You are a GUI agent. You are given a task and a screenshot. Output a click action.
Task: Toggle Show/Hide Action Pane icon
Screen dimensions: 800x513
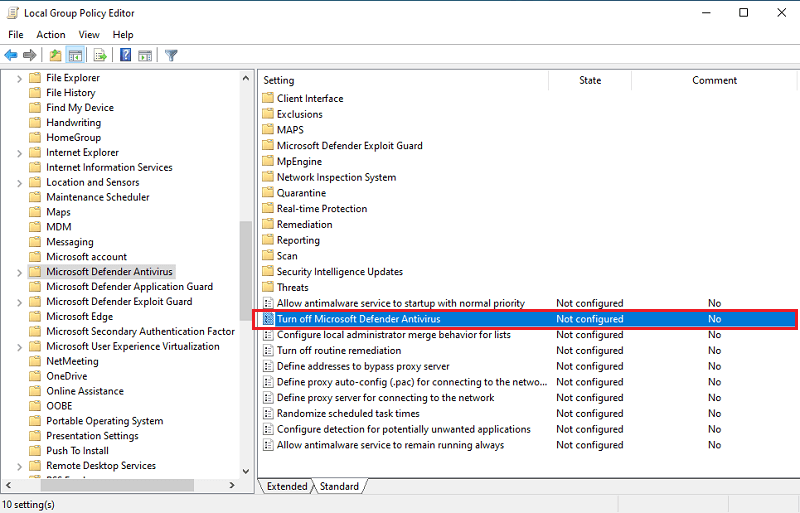click(x=145, y=55)
